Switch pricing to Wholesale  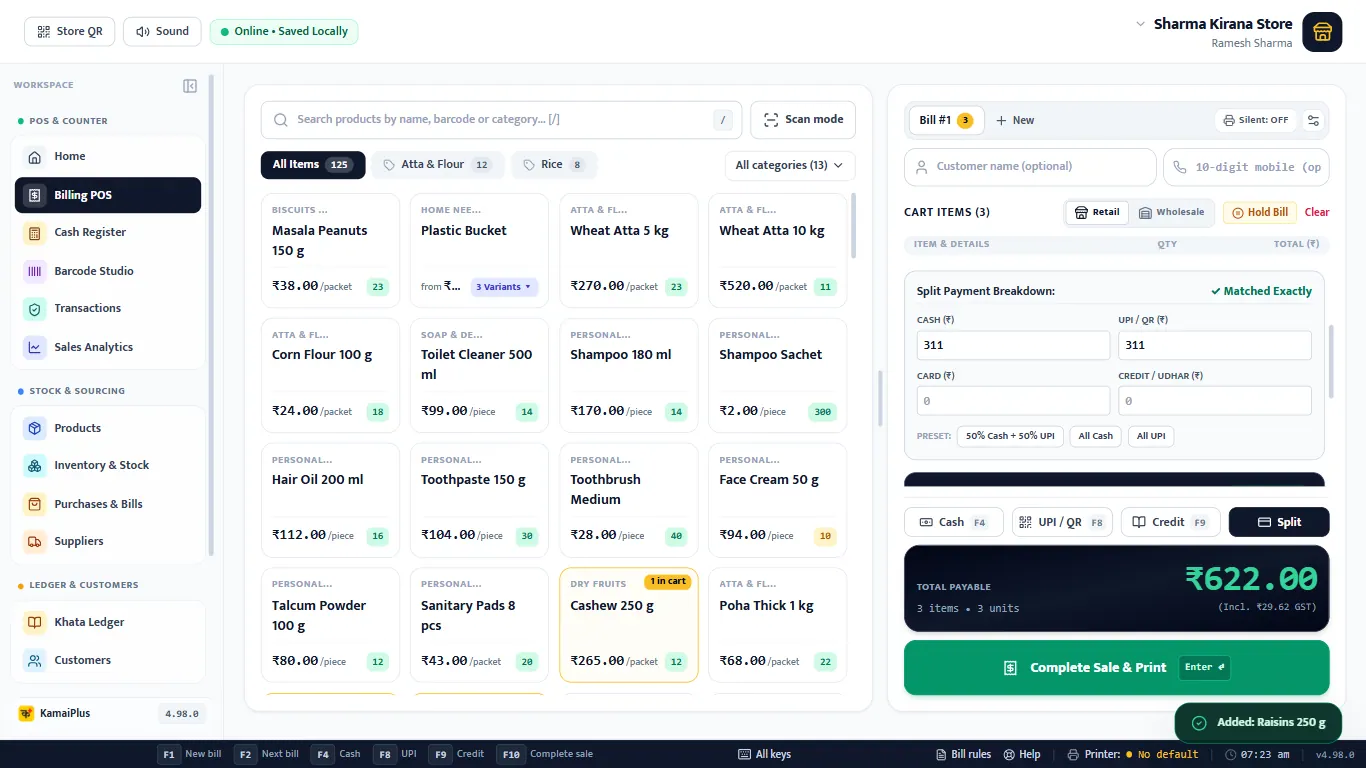point(1172,212)
